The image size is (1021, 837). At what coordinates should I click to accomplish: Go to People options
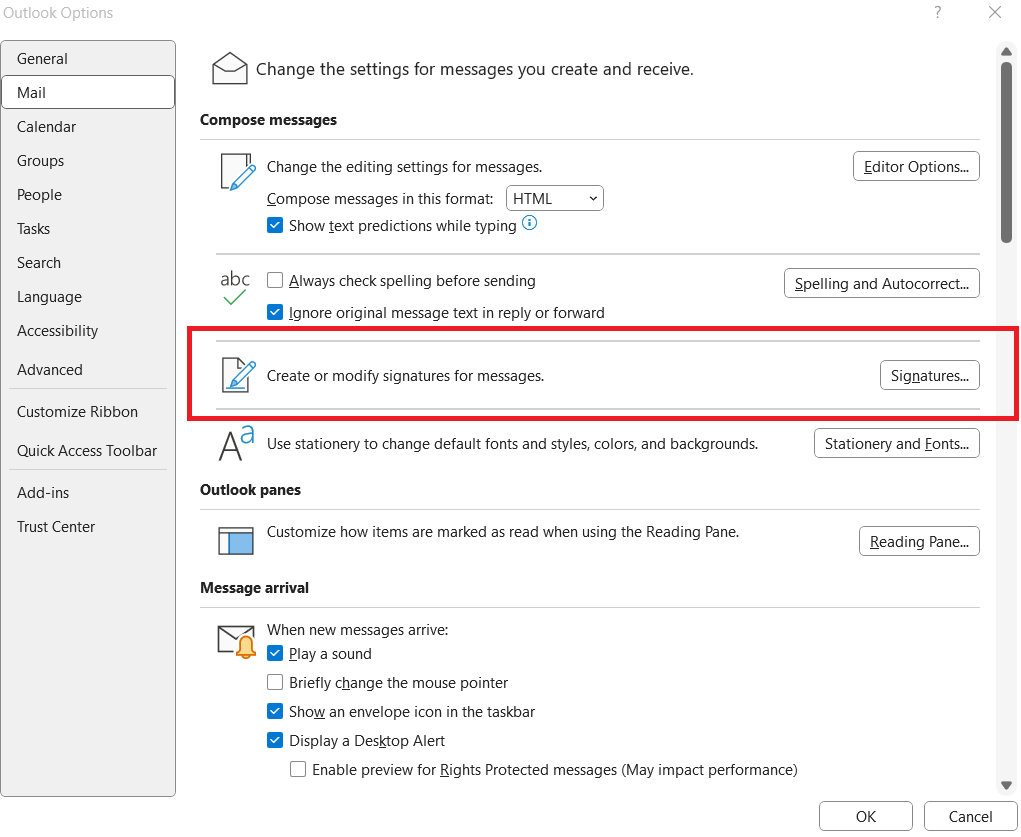88,195
